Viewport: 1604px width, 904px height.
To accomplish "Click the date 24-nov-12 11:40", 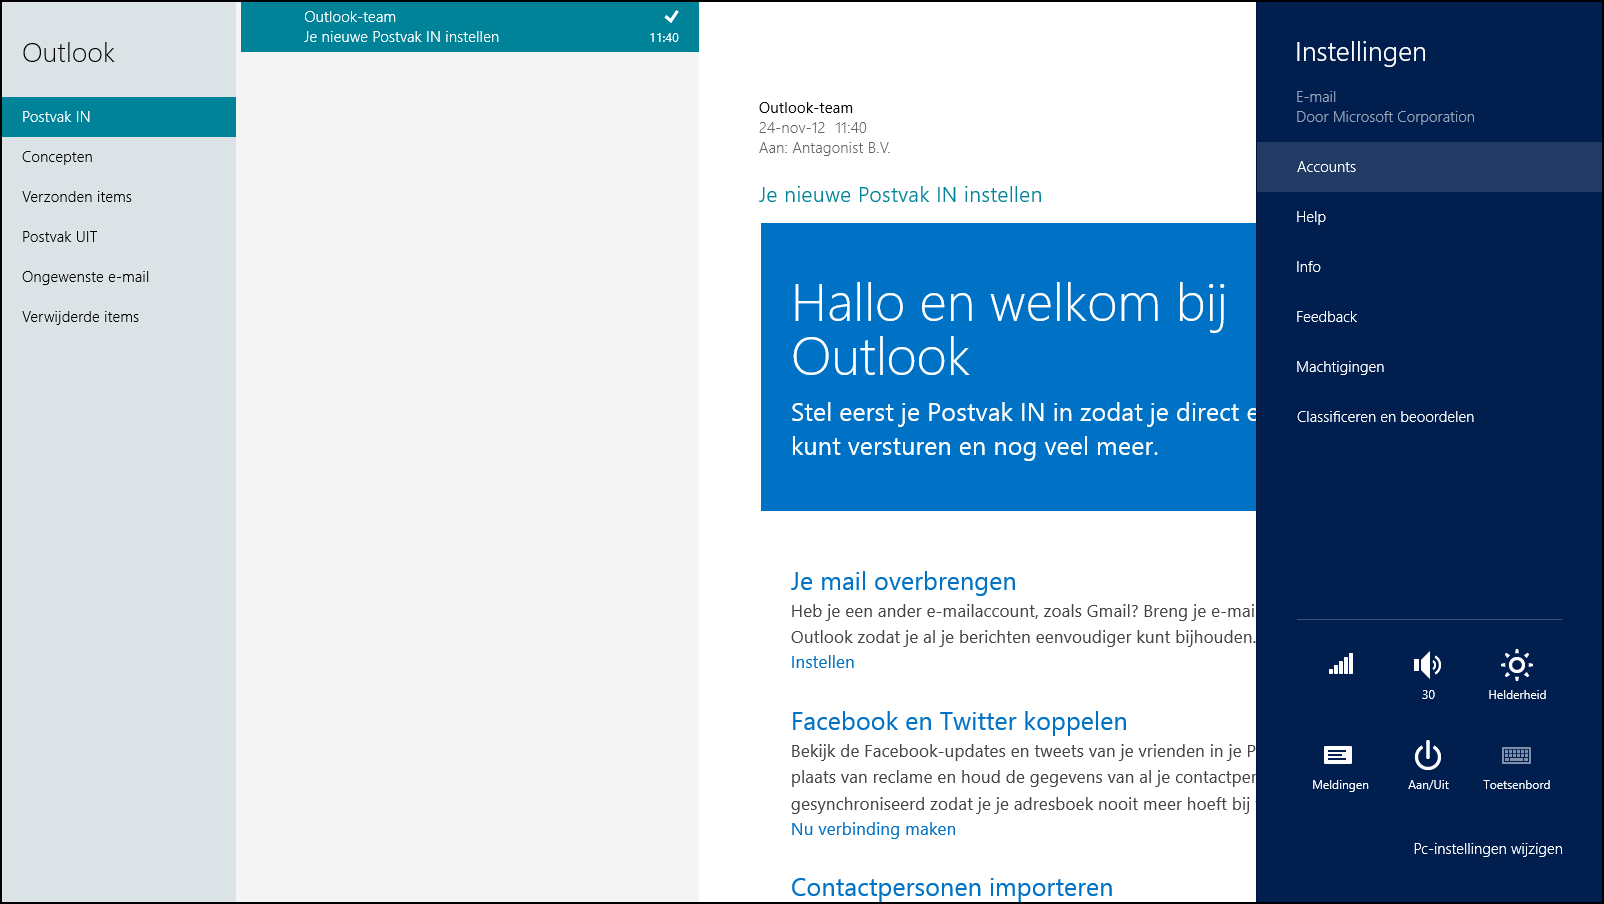I will [813, 128].
